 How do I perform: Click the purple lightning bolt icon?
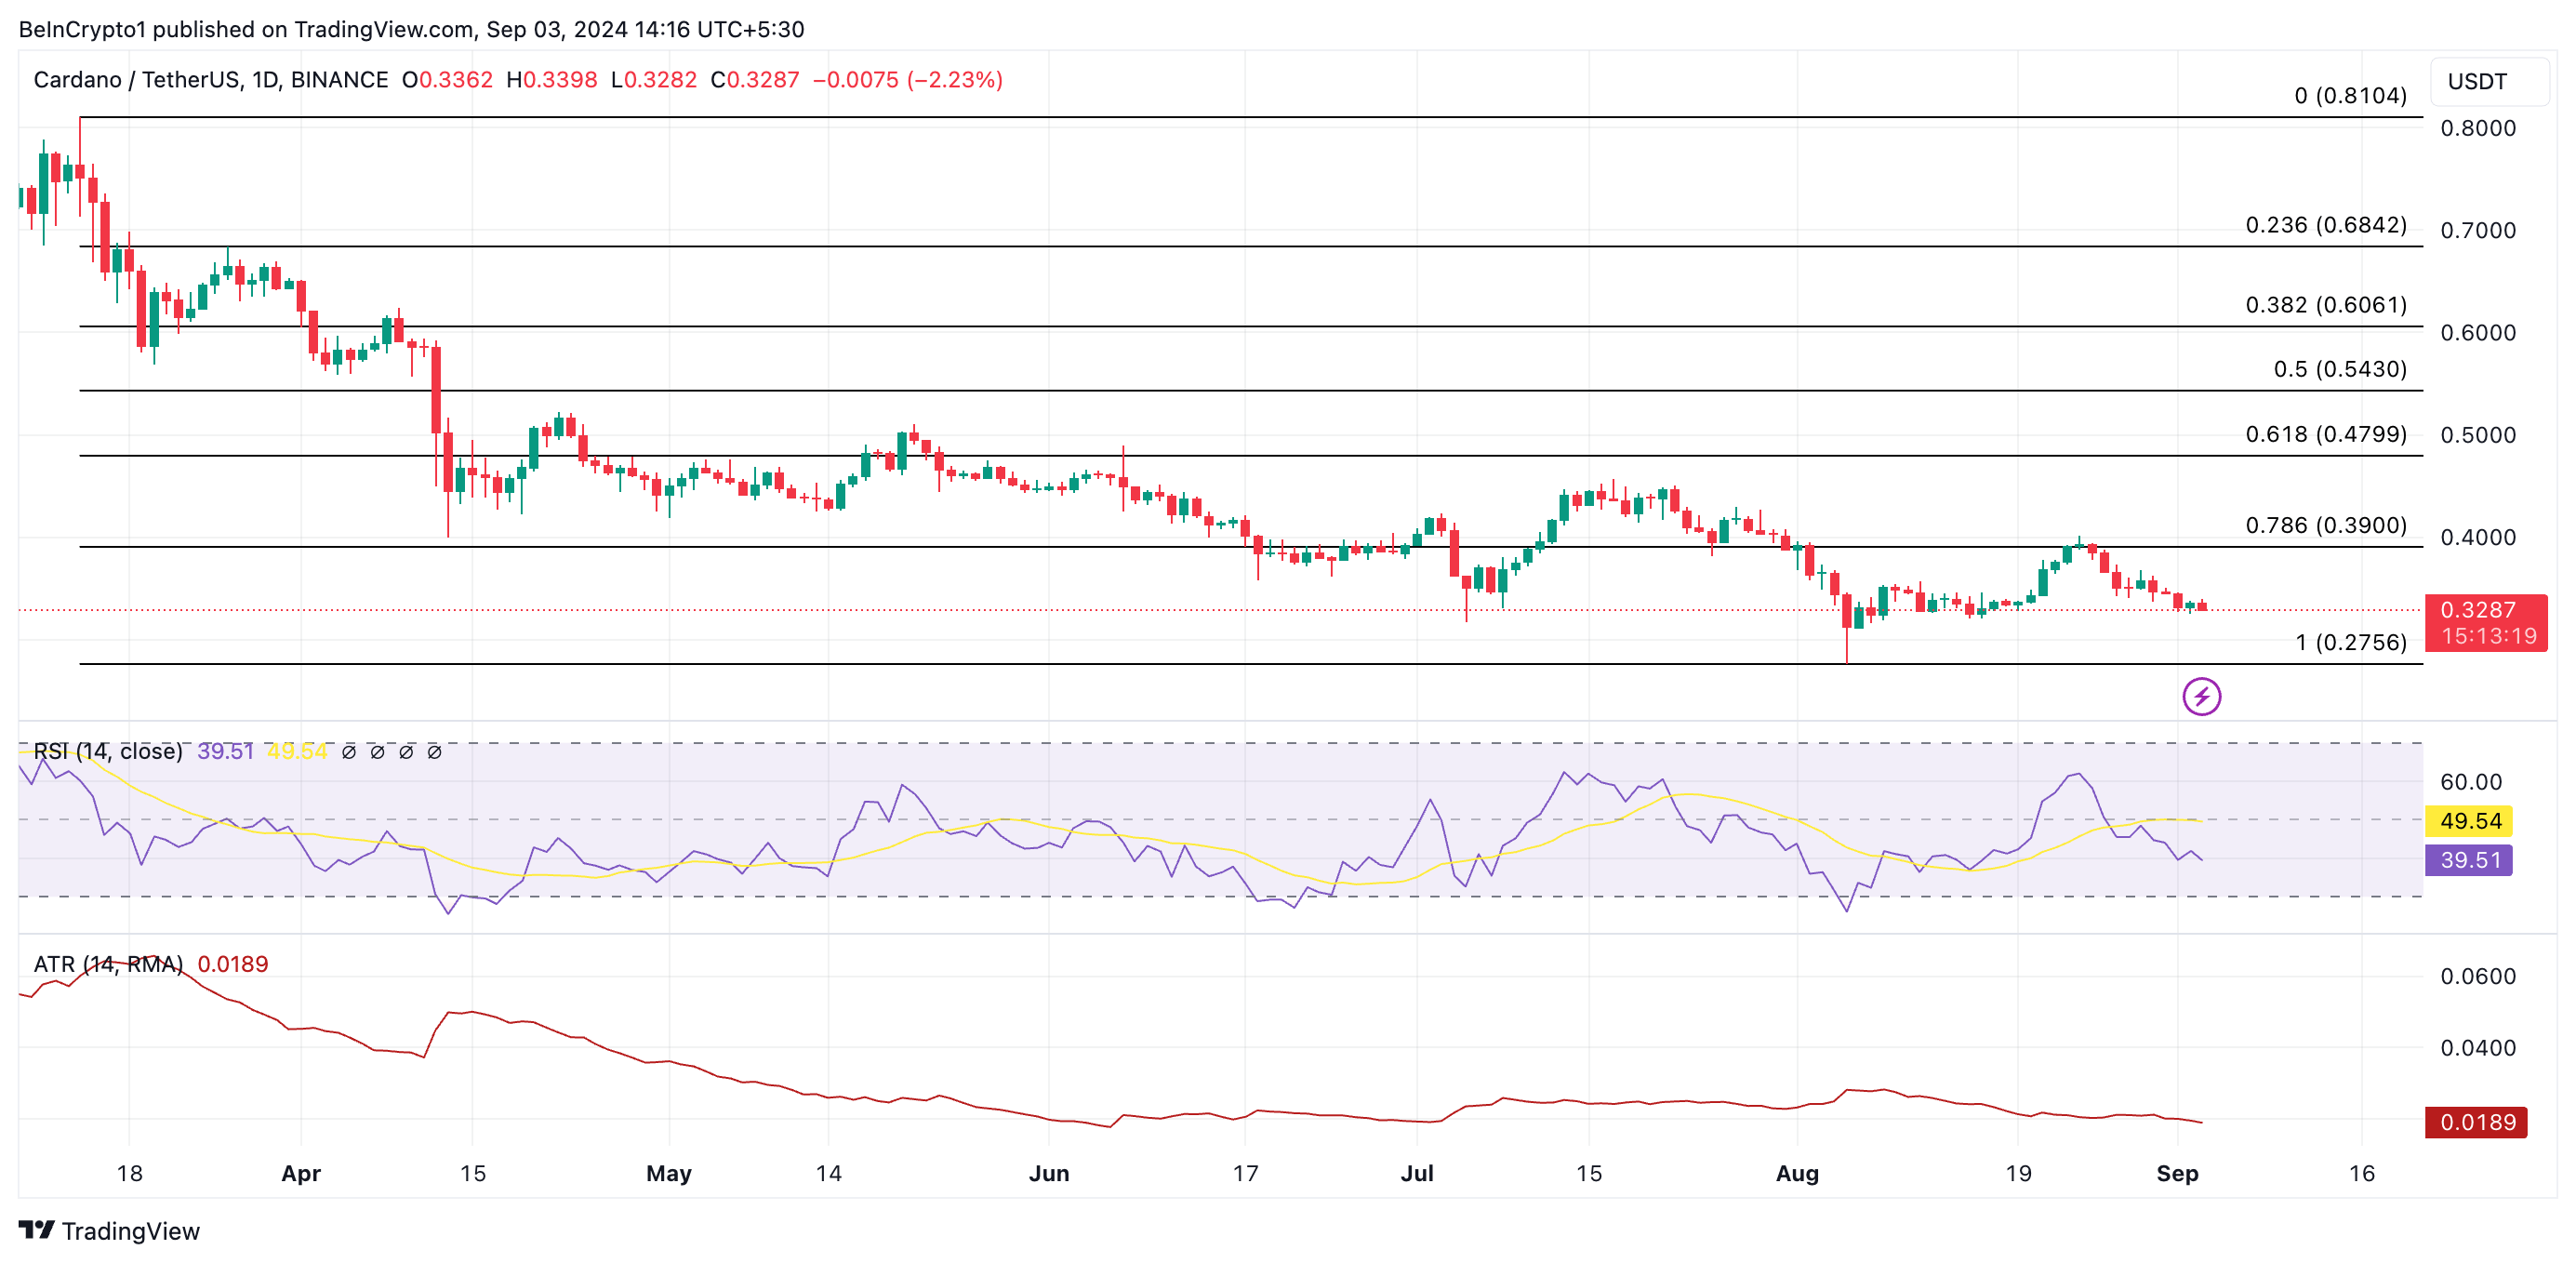click(x=2201, y=696)
